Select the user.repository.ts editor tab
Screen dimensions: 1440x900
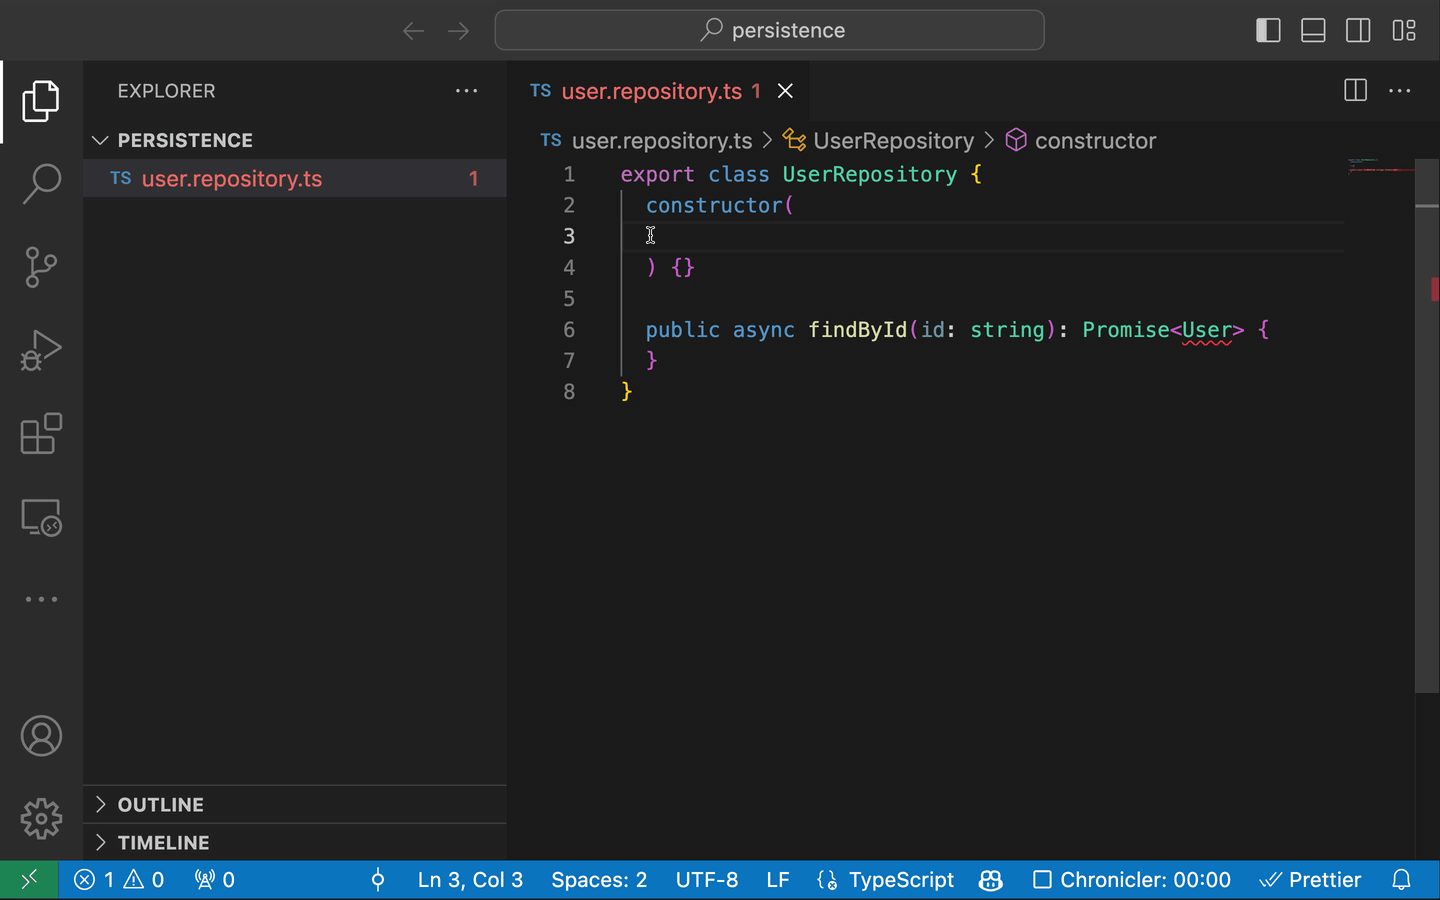tap(650, 91)
